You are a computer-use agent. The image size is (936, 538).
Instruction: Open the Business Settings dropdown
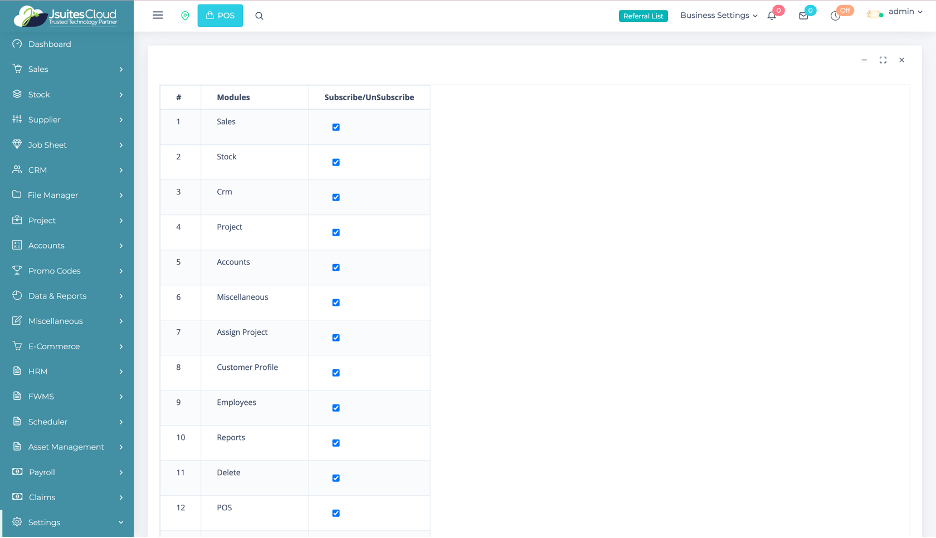click(x=718, y=16)
